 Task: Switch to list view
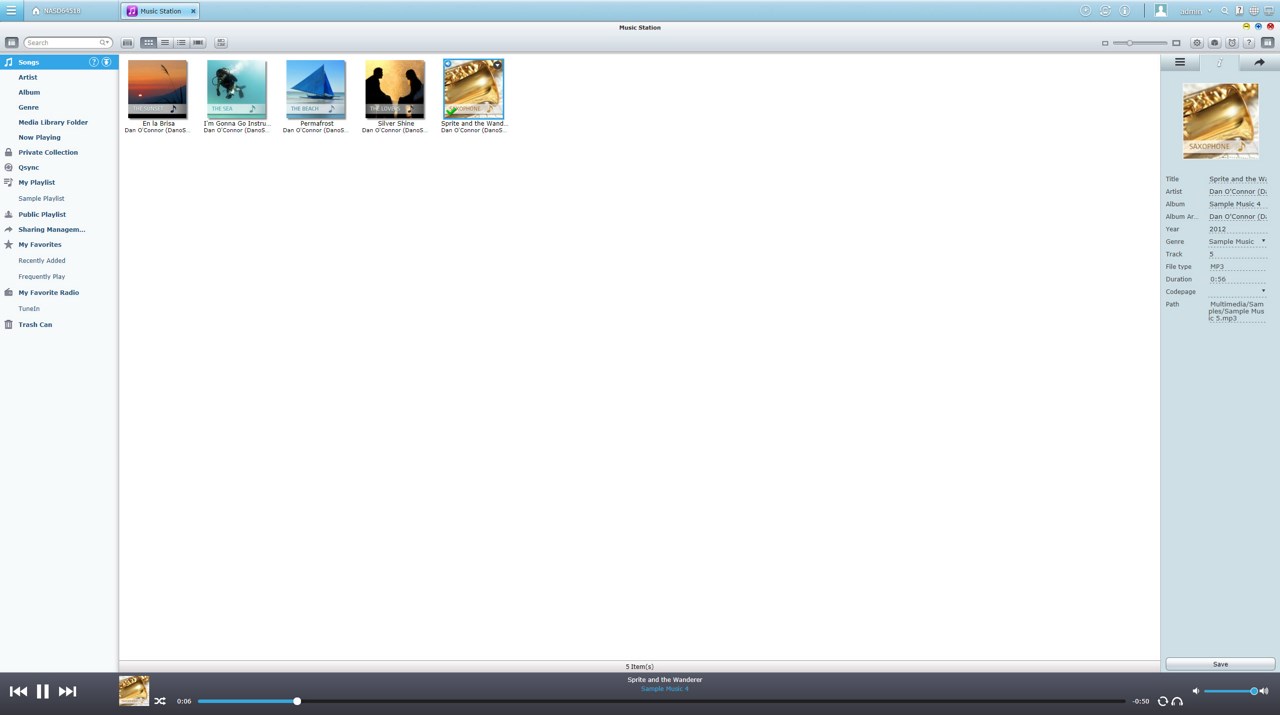click(x=165, y=43)
